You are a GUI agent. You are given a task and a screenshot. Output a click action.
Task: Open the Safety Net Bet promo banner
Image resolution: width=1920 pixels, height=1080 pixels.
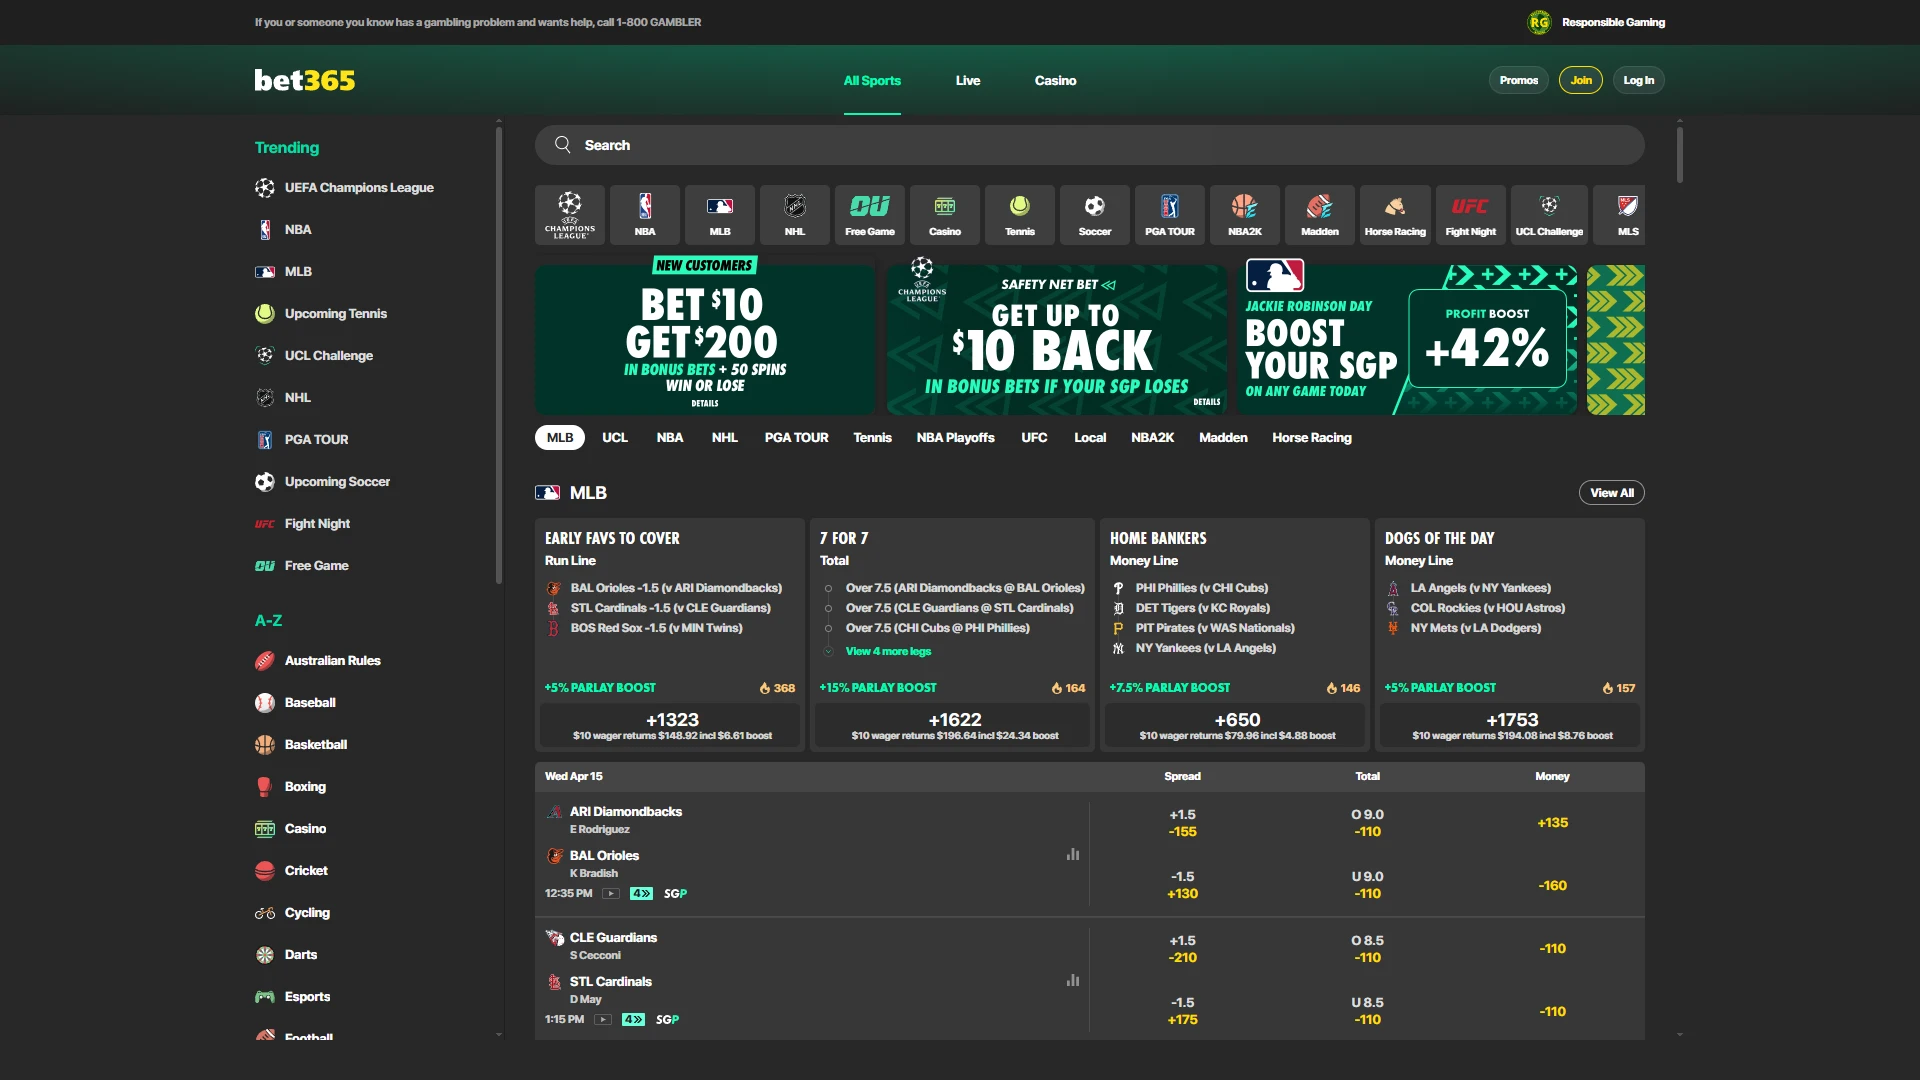click(x=1057, y=340)
